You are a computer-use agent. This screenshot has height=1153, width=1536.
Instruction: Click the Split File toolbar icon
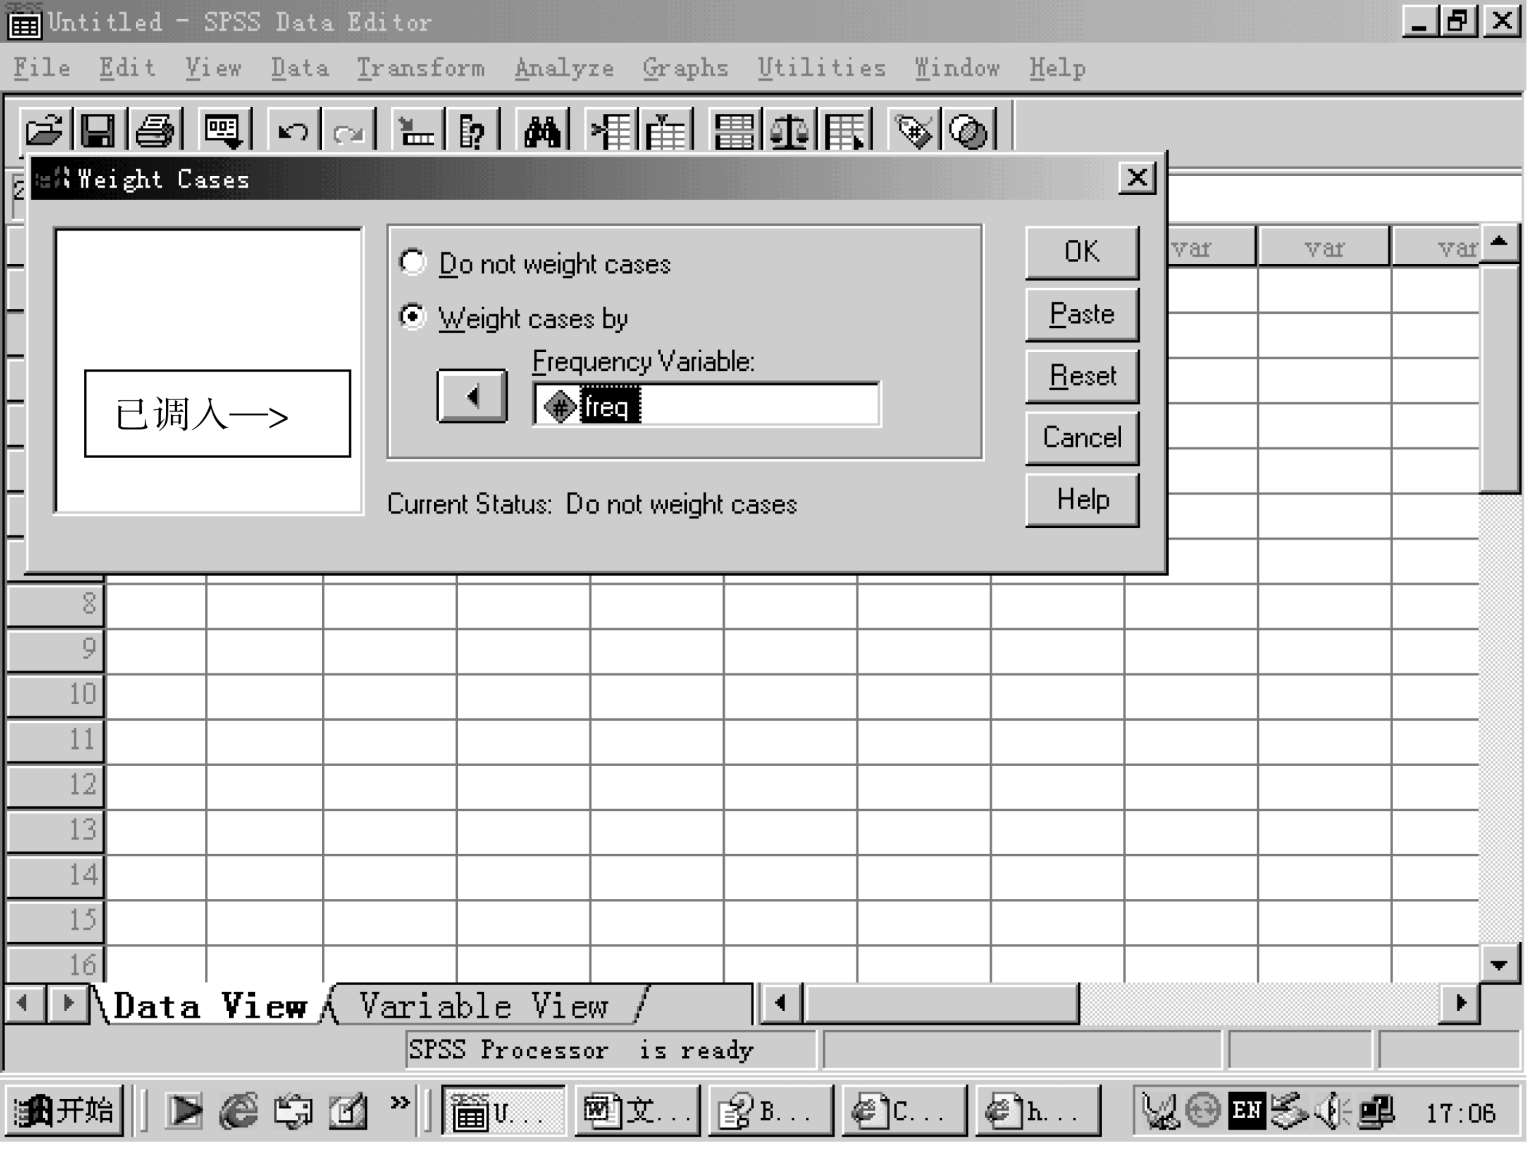[x=735, y=130]
